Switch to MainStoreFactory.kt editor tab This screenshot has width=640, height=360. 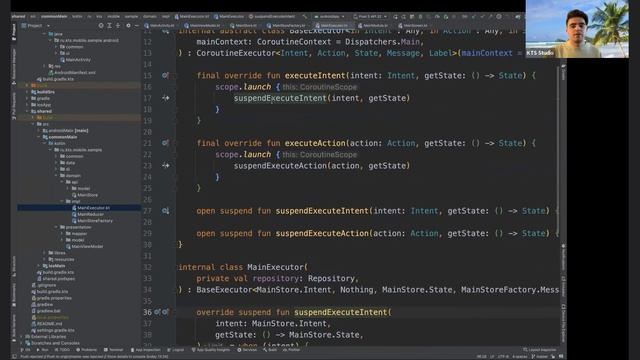point(287,25)
